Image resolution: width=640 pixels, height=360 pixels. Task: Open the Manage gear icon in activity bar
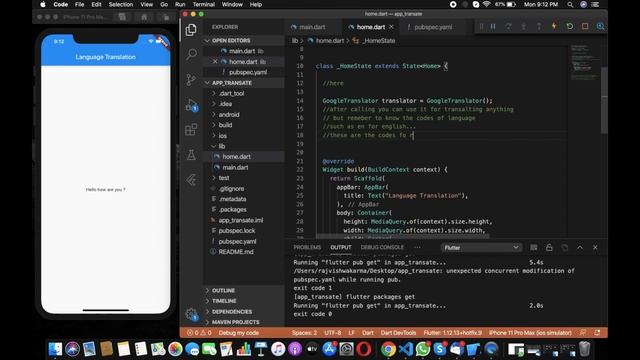(x=191, y=314)
